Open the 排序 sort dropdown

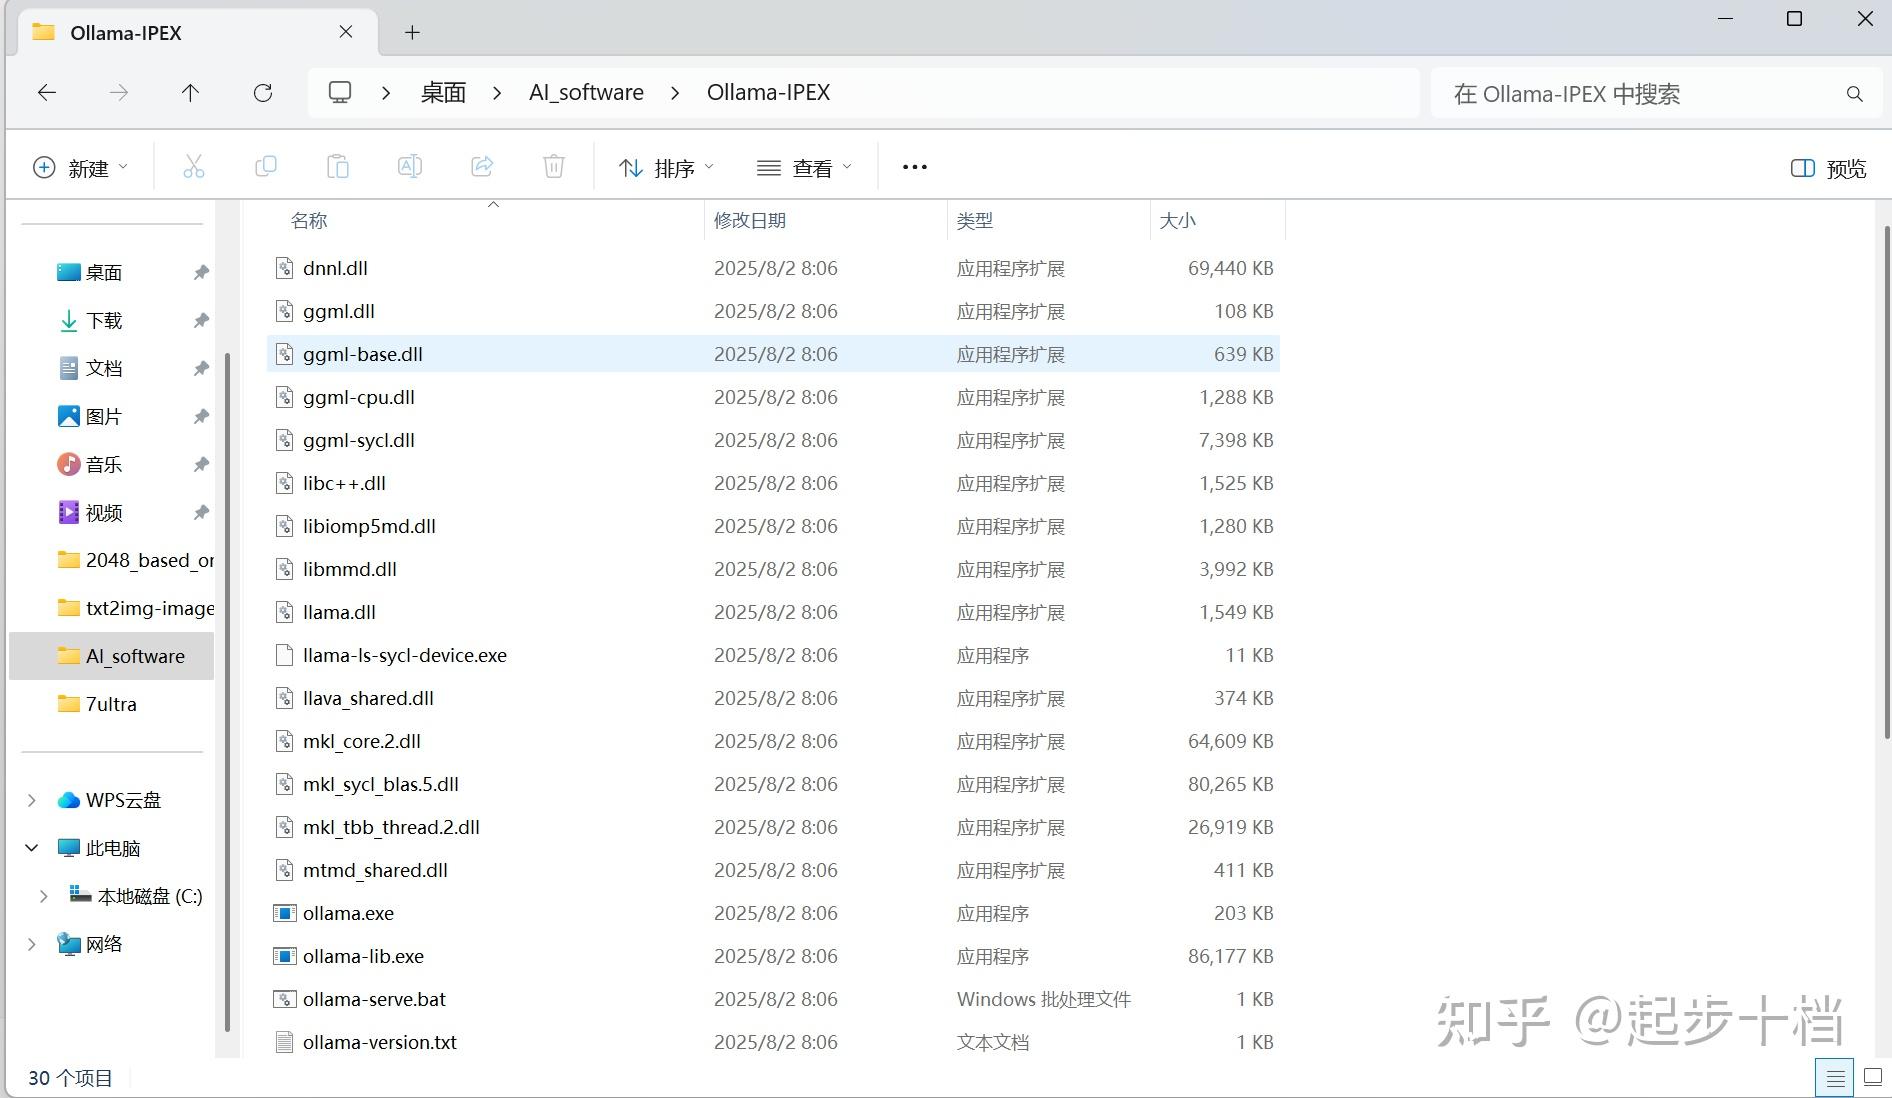pyautogui.click(x=664, y=167)
